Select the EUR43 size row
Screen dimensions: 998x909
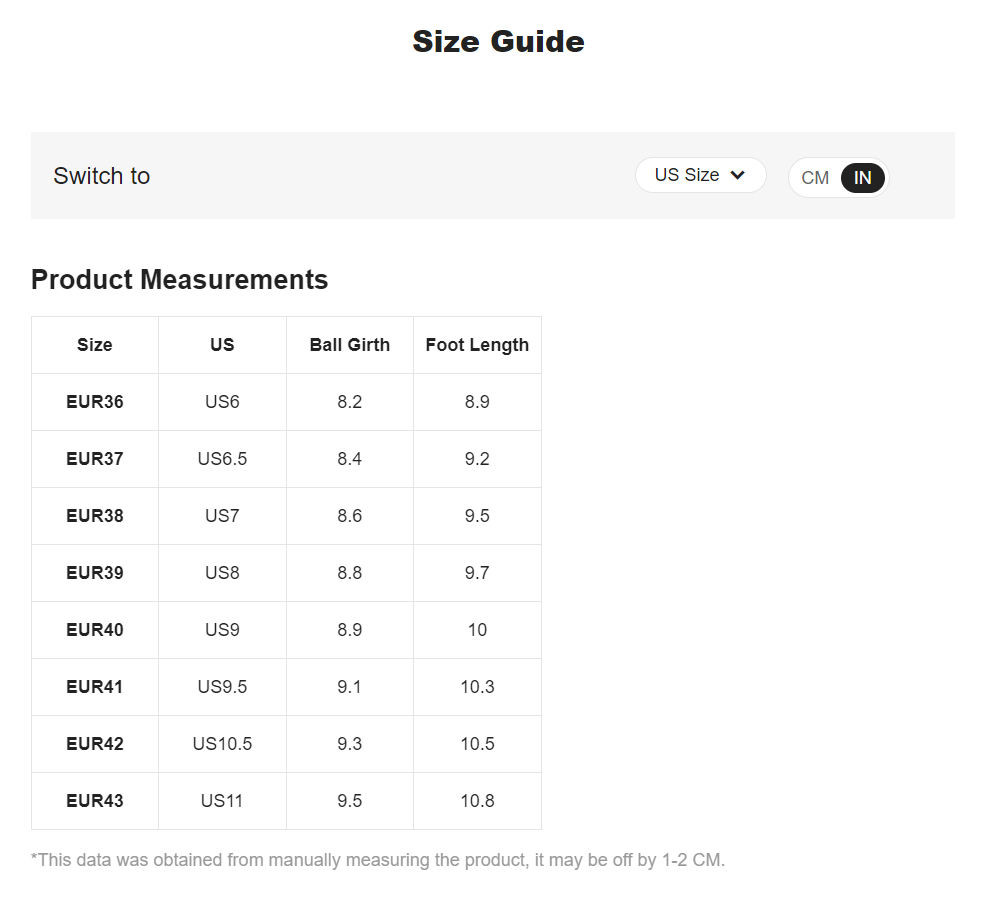(x=95, y=801)
